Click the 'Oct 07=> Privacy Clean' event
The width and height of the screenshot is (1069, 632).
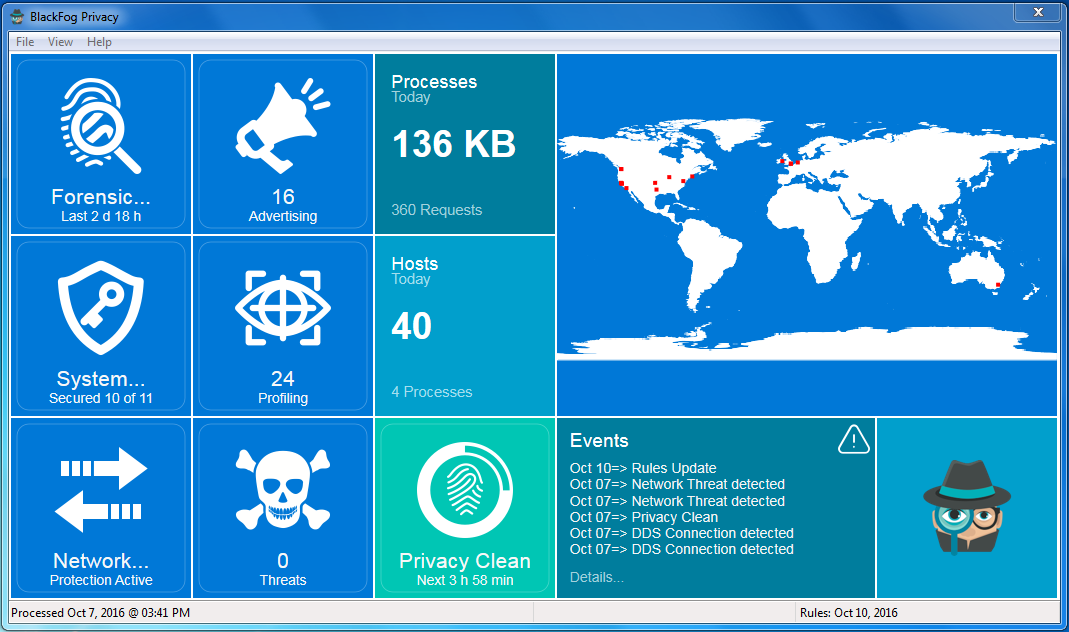644,517
